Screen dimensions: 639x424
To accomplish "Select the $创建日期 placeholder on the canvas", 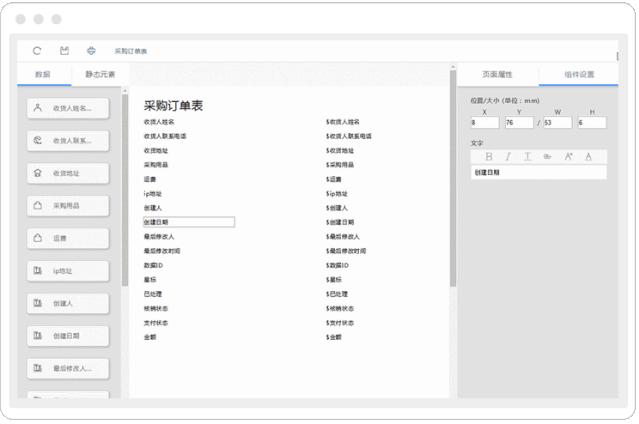I will 340,222.
